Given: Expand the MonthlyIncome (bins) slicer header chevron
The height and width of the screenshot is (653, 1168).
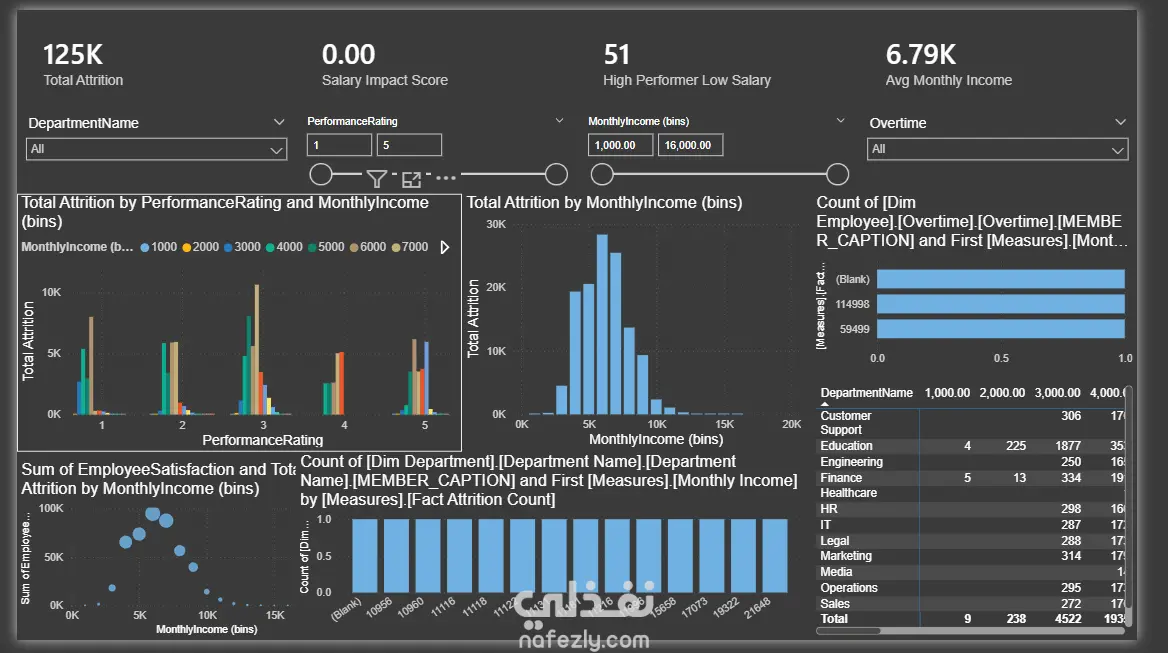Looking at the screenshot, I should 840,121.
